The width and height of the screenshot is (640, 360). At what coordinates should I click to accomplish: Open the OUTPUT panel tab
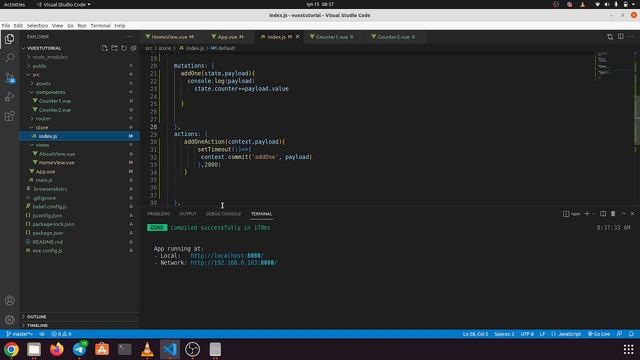[x=188, y=214]
